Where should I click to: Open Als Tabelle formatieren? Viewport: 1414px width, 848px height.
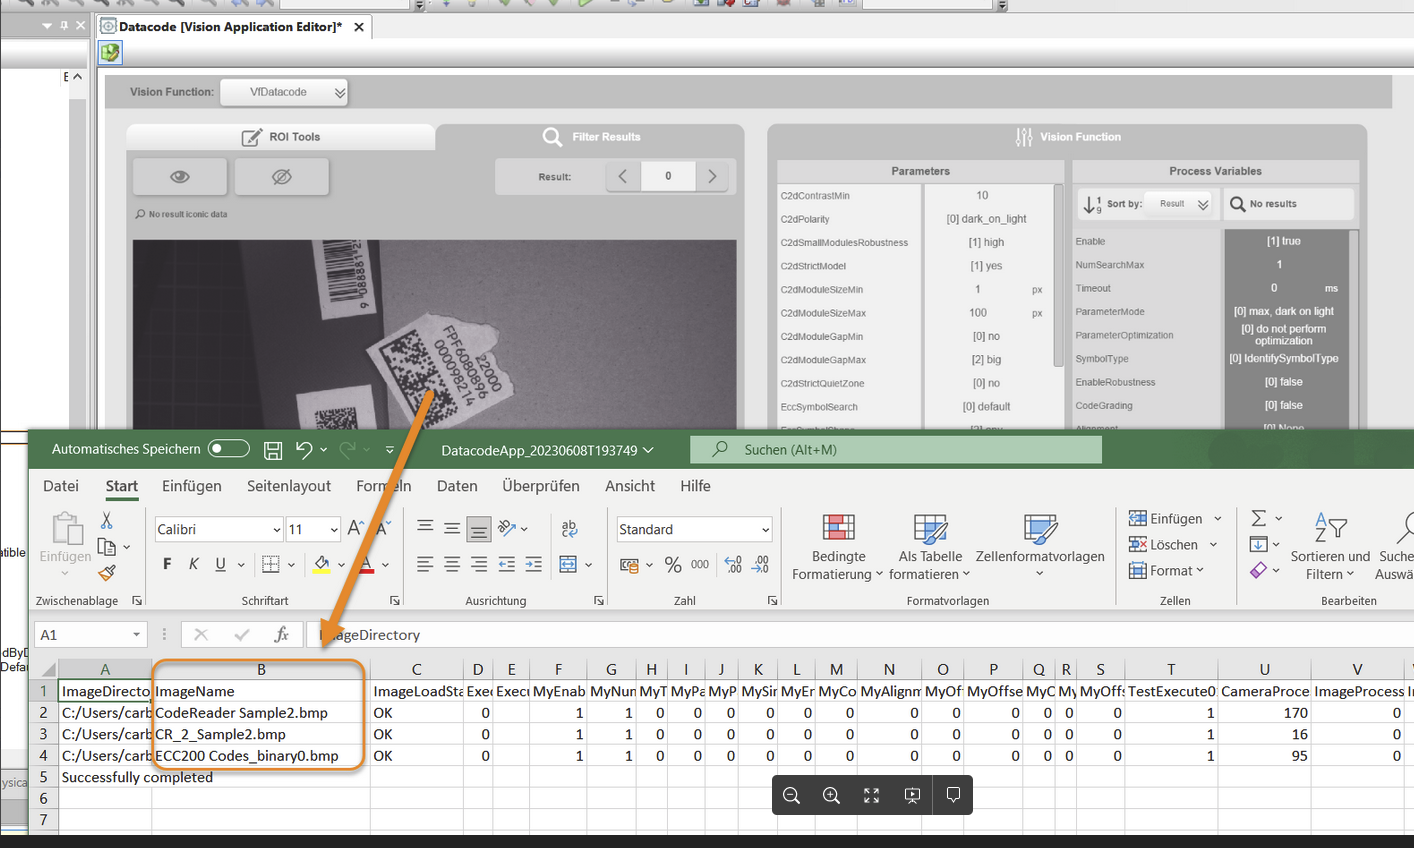tap(930, 546)
